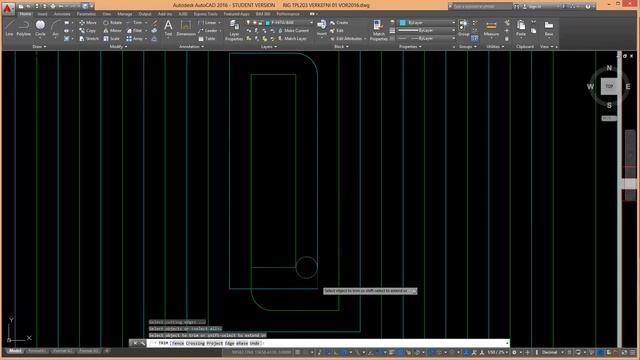The image size is (640, 360).
Task: Expand the Utilities panel
Action: pos(495,47)
